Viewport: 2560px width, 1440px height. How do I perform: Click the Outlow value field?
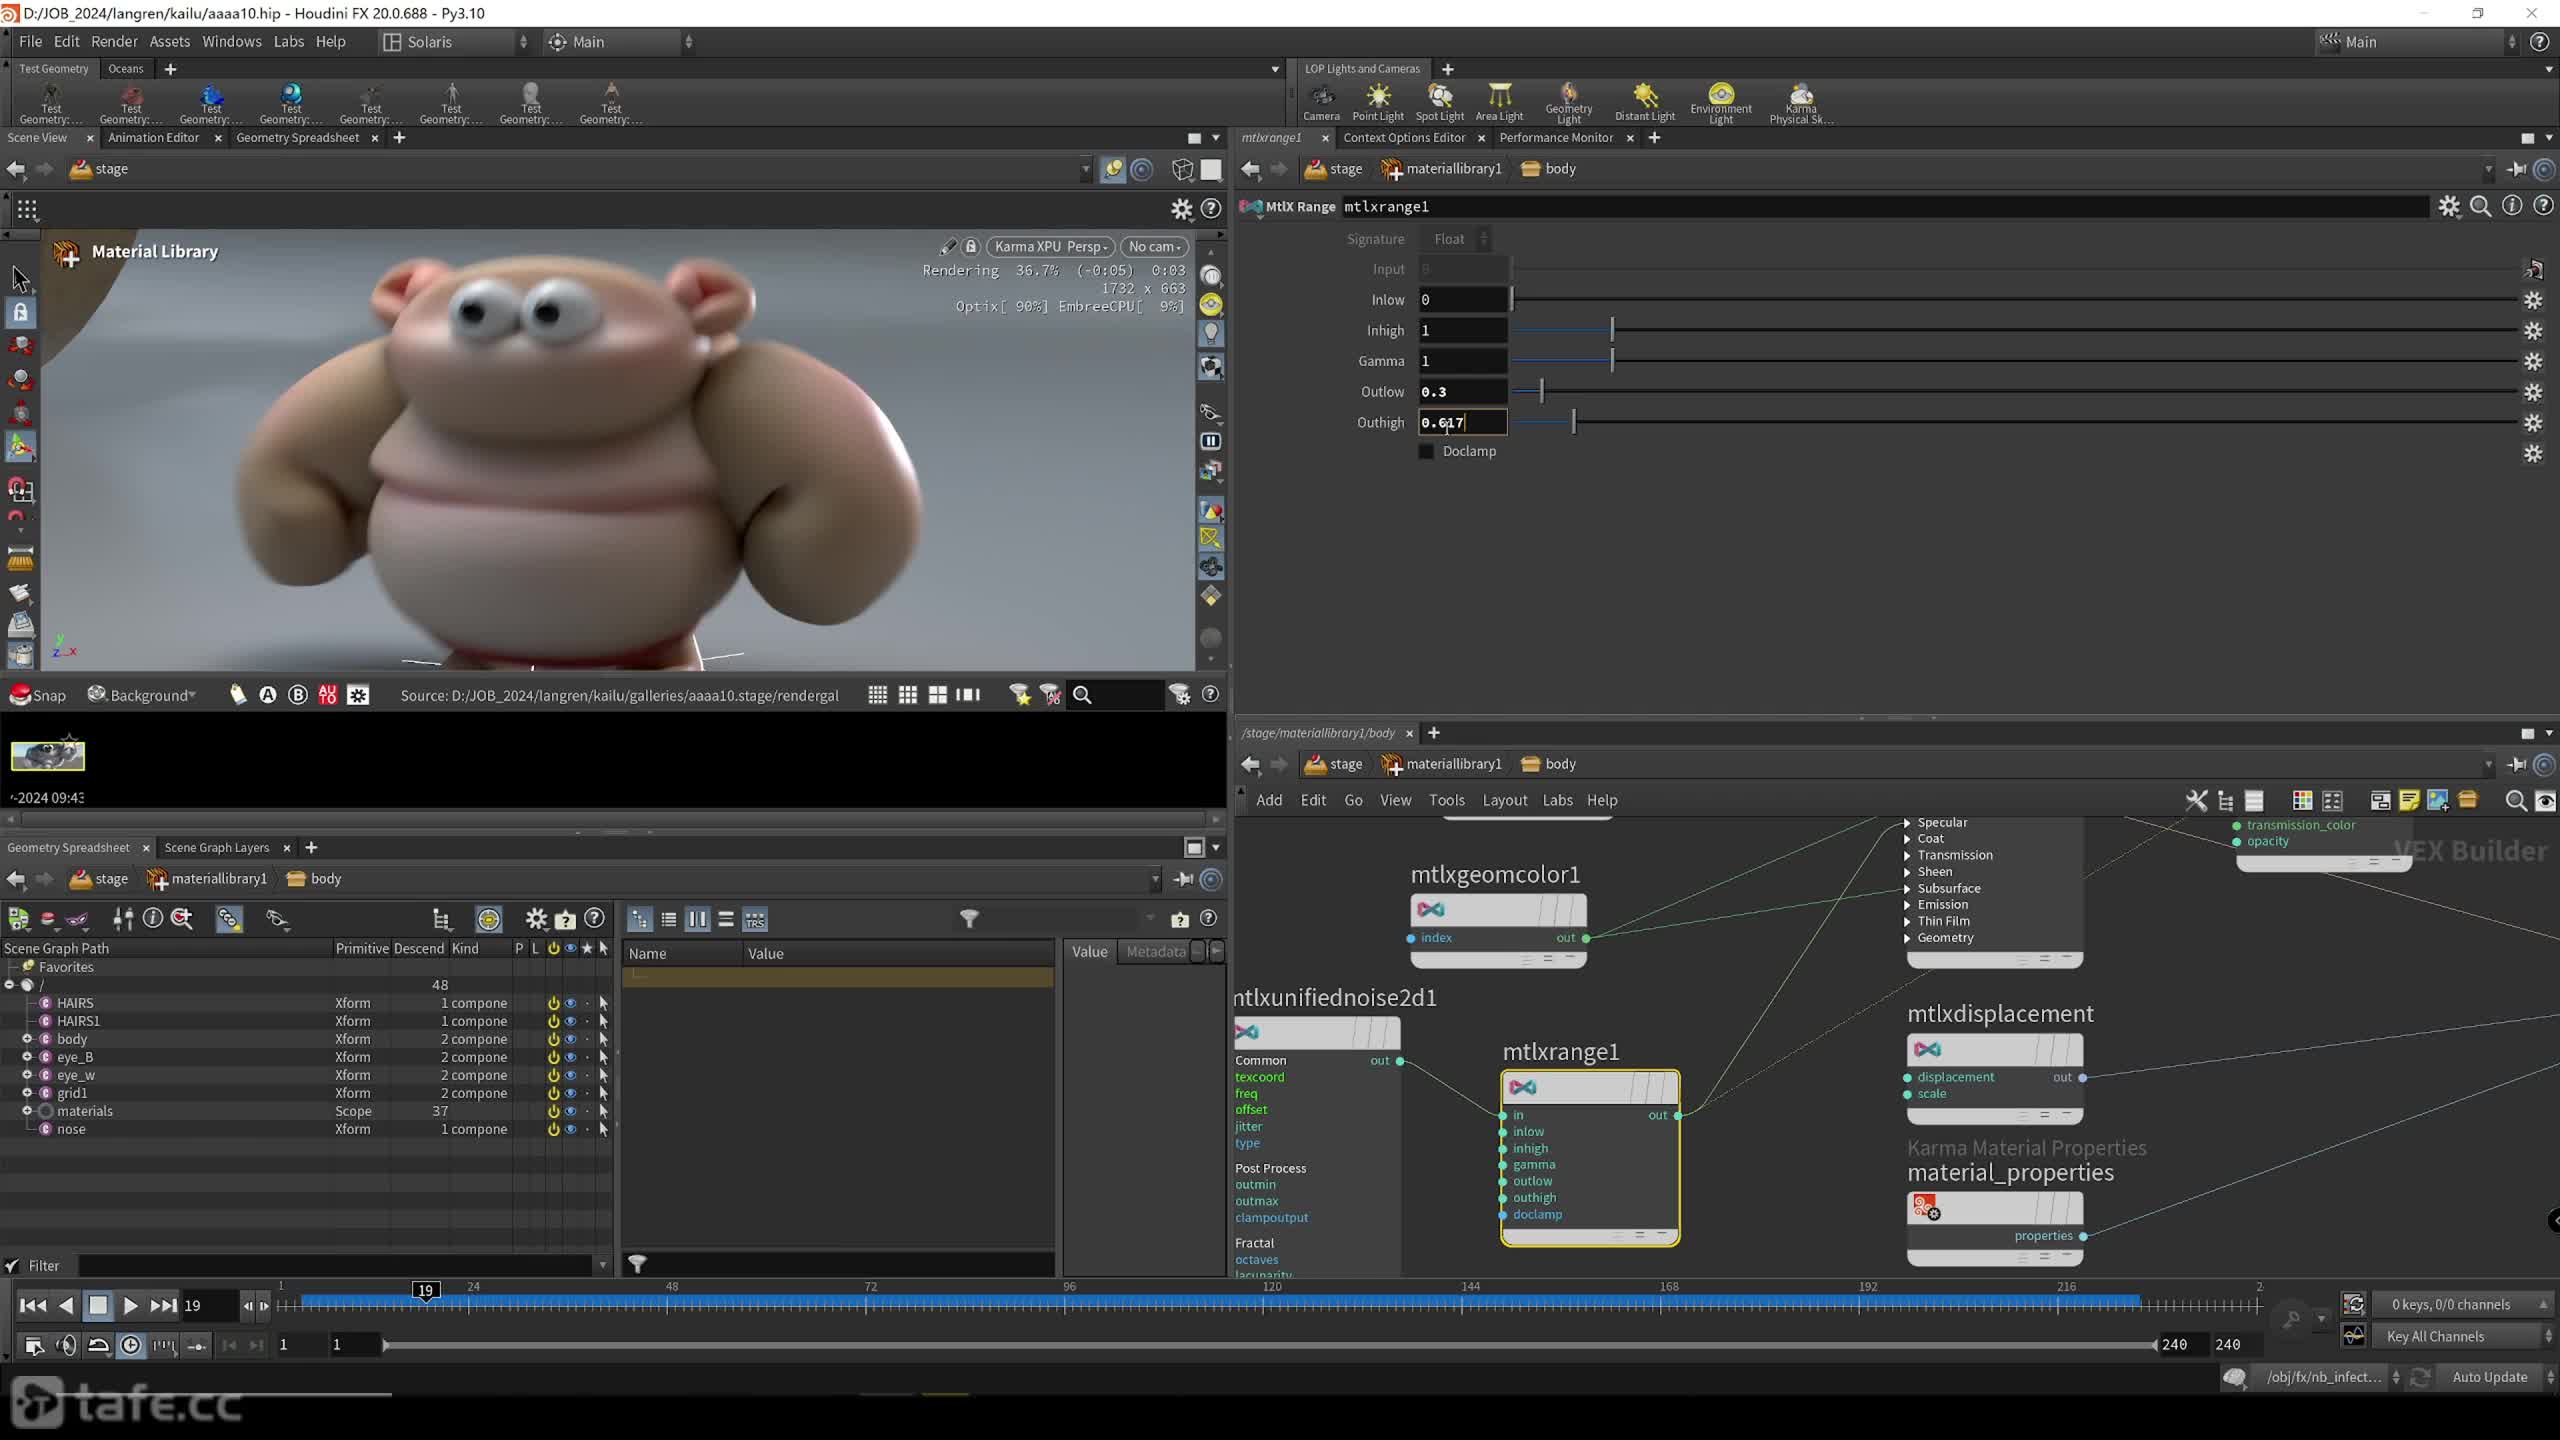(x=1463, y=392)
